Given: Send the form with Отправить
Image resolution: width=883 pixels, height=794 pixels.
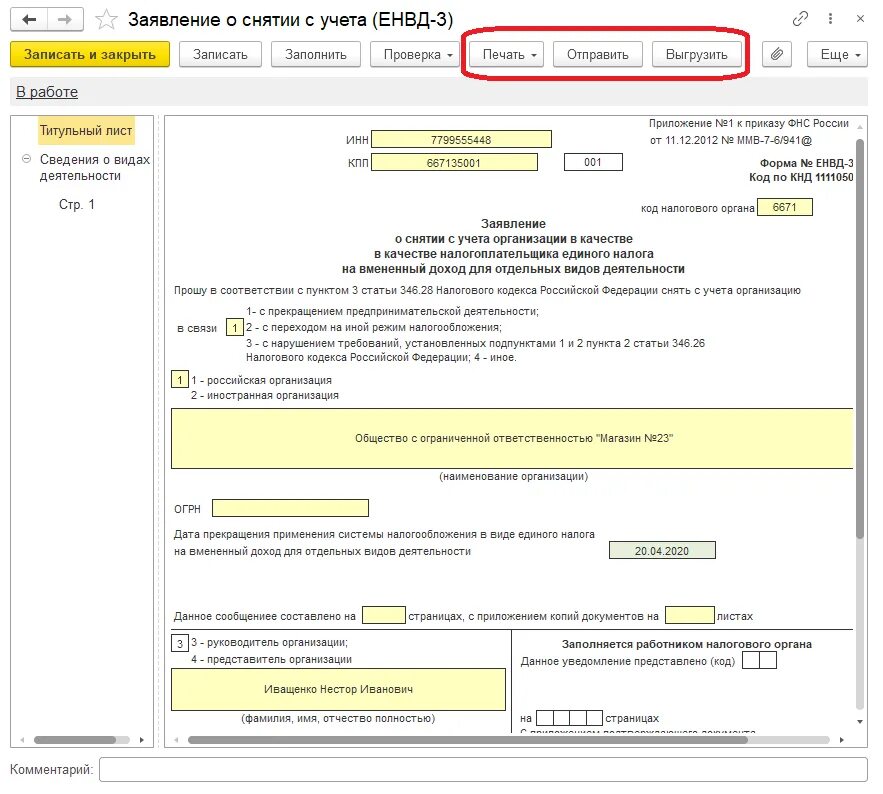Looking at the screenshot, I should pos(597,54).
